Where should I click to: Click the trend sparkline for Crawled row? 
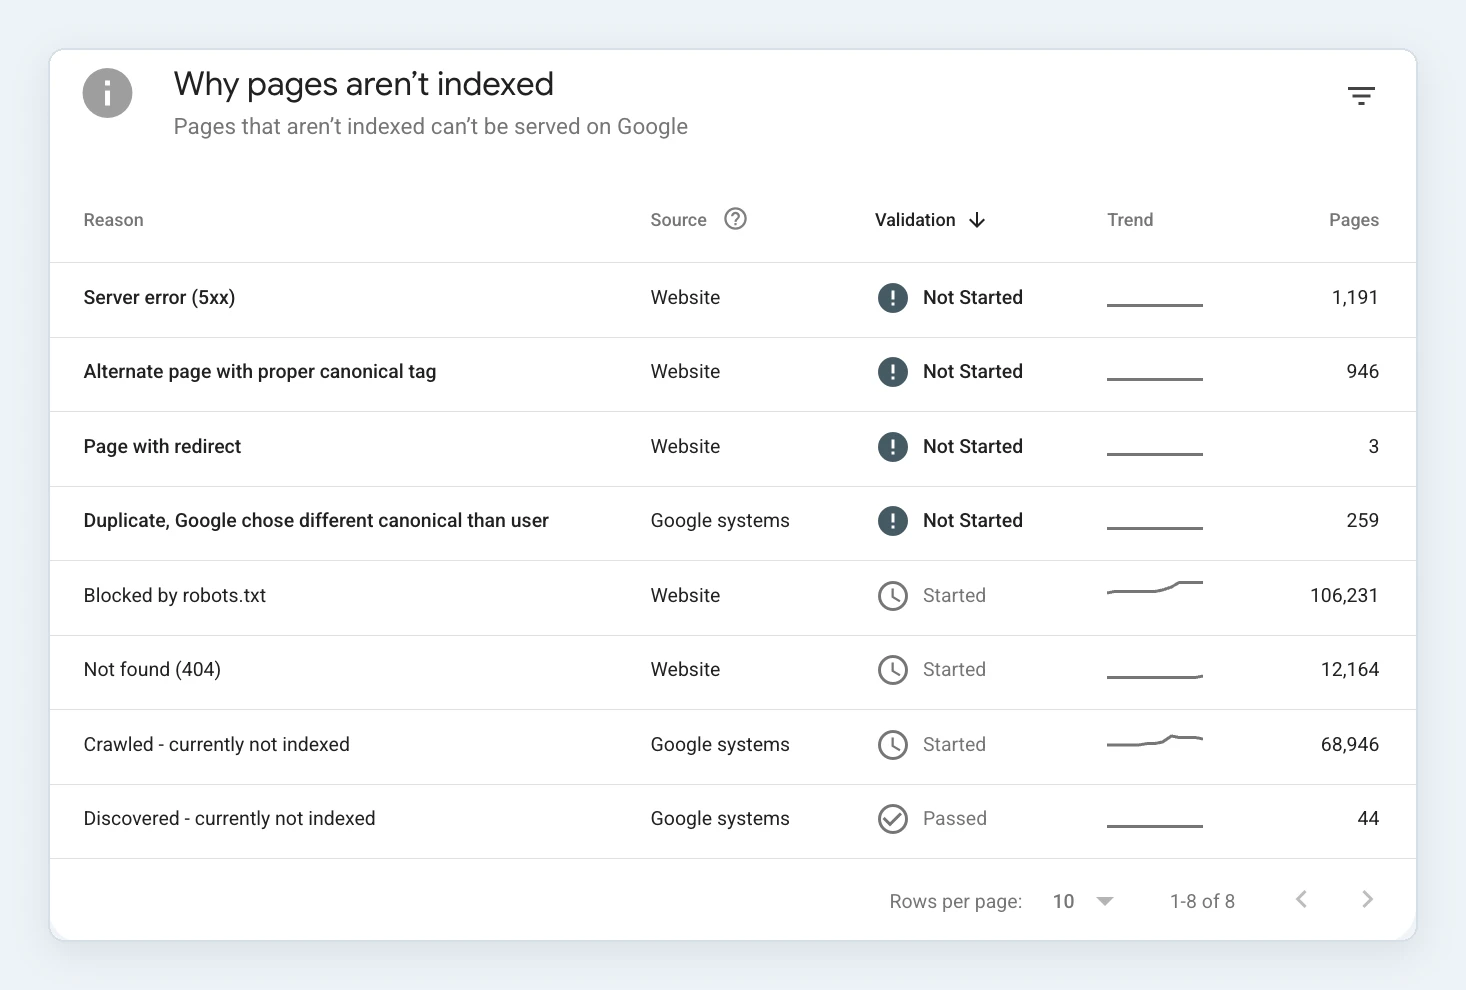[x=1155, y=741]
